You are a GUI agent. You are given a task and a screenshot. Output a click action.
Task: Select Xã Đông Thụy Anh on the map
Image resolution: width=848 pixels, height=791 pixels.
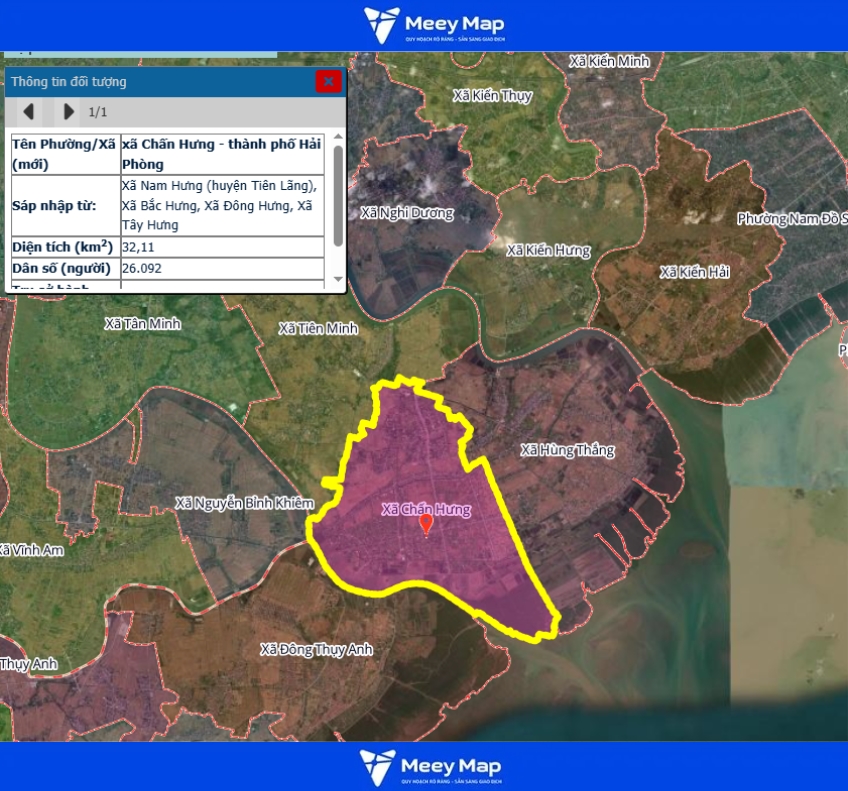click(316, 649)
